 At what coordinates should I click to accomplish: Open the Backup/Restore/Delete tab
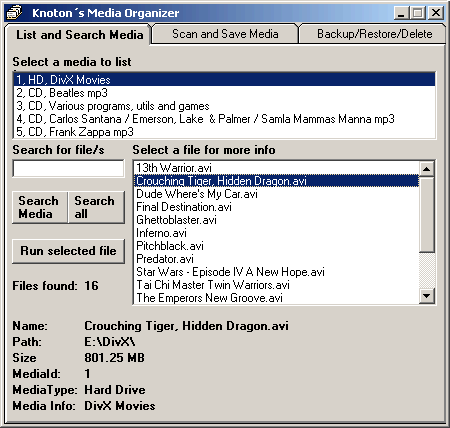[374, 34]
